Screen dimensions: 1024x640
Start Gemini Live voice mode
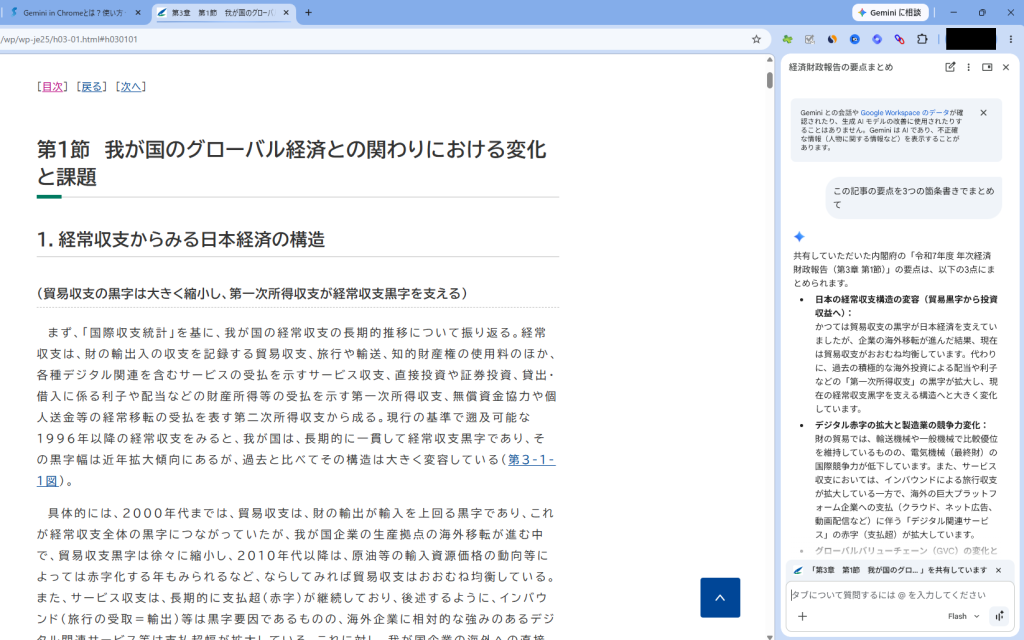click(x=1000, y=616)
